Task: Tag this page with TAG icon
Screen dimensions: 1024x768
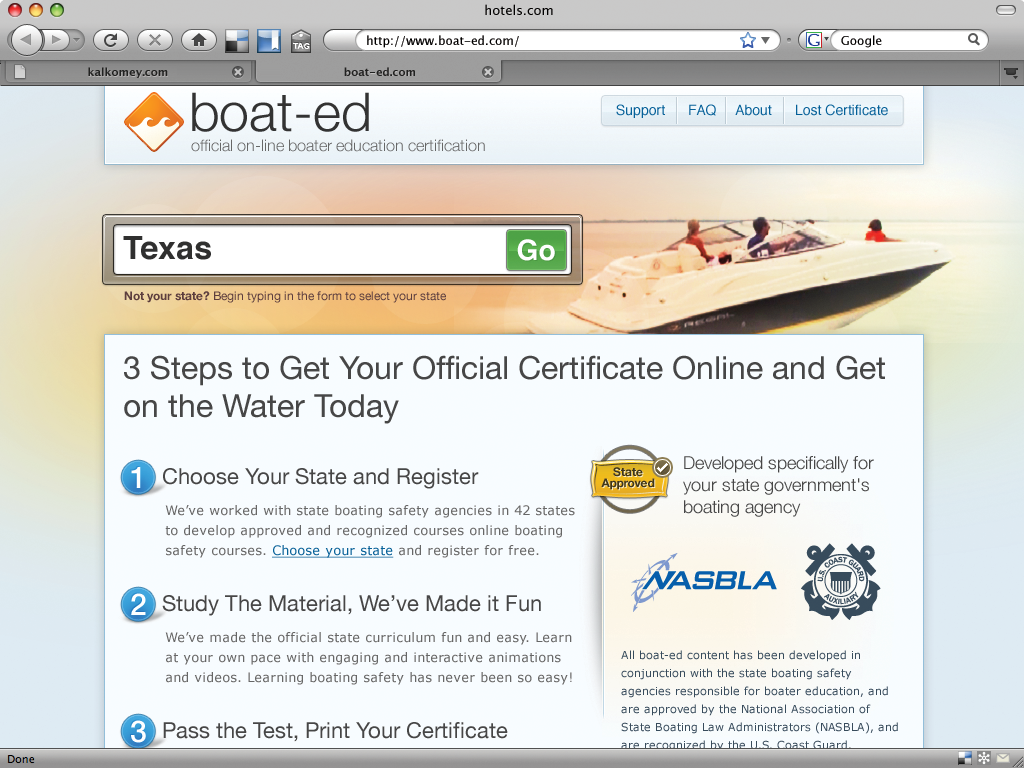Action: 301,41
